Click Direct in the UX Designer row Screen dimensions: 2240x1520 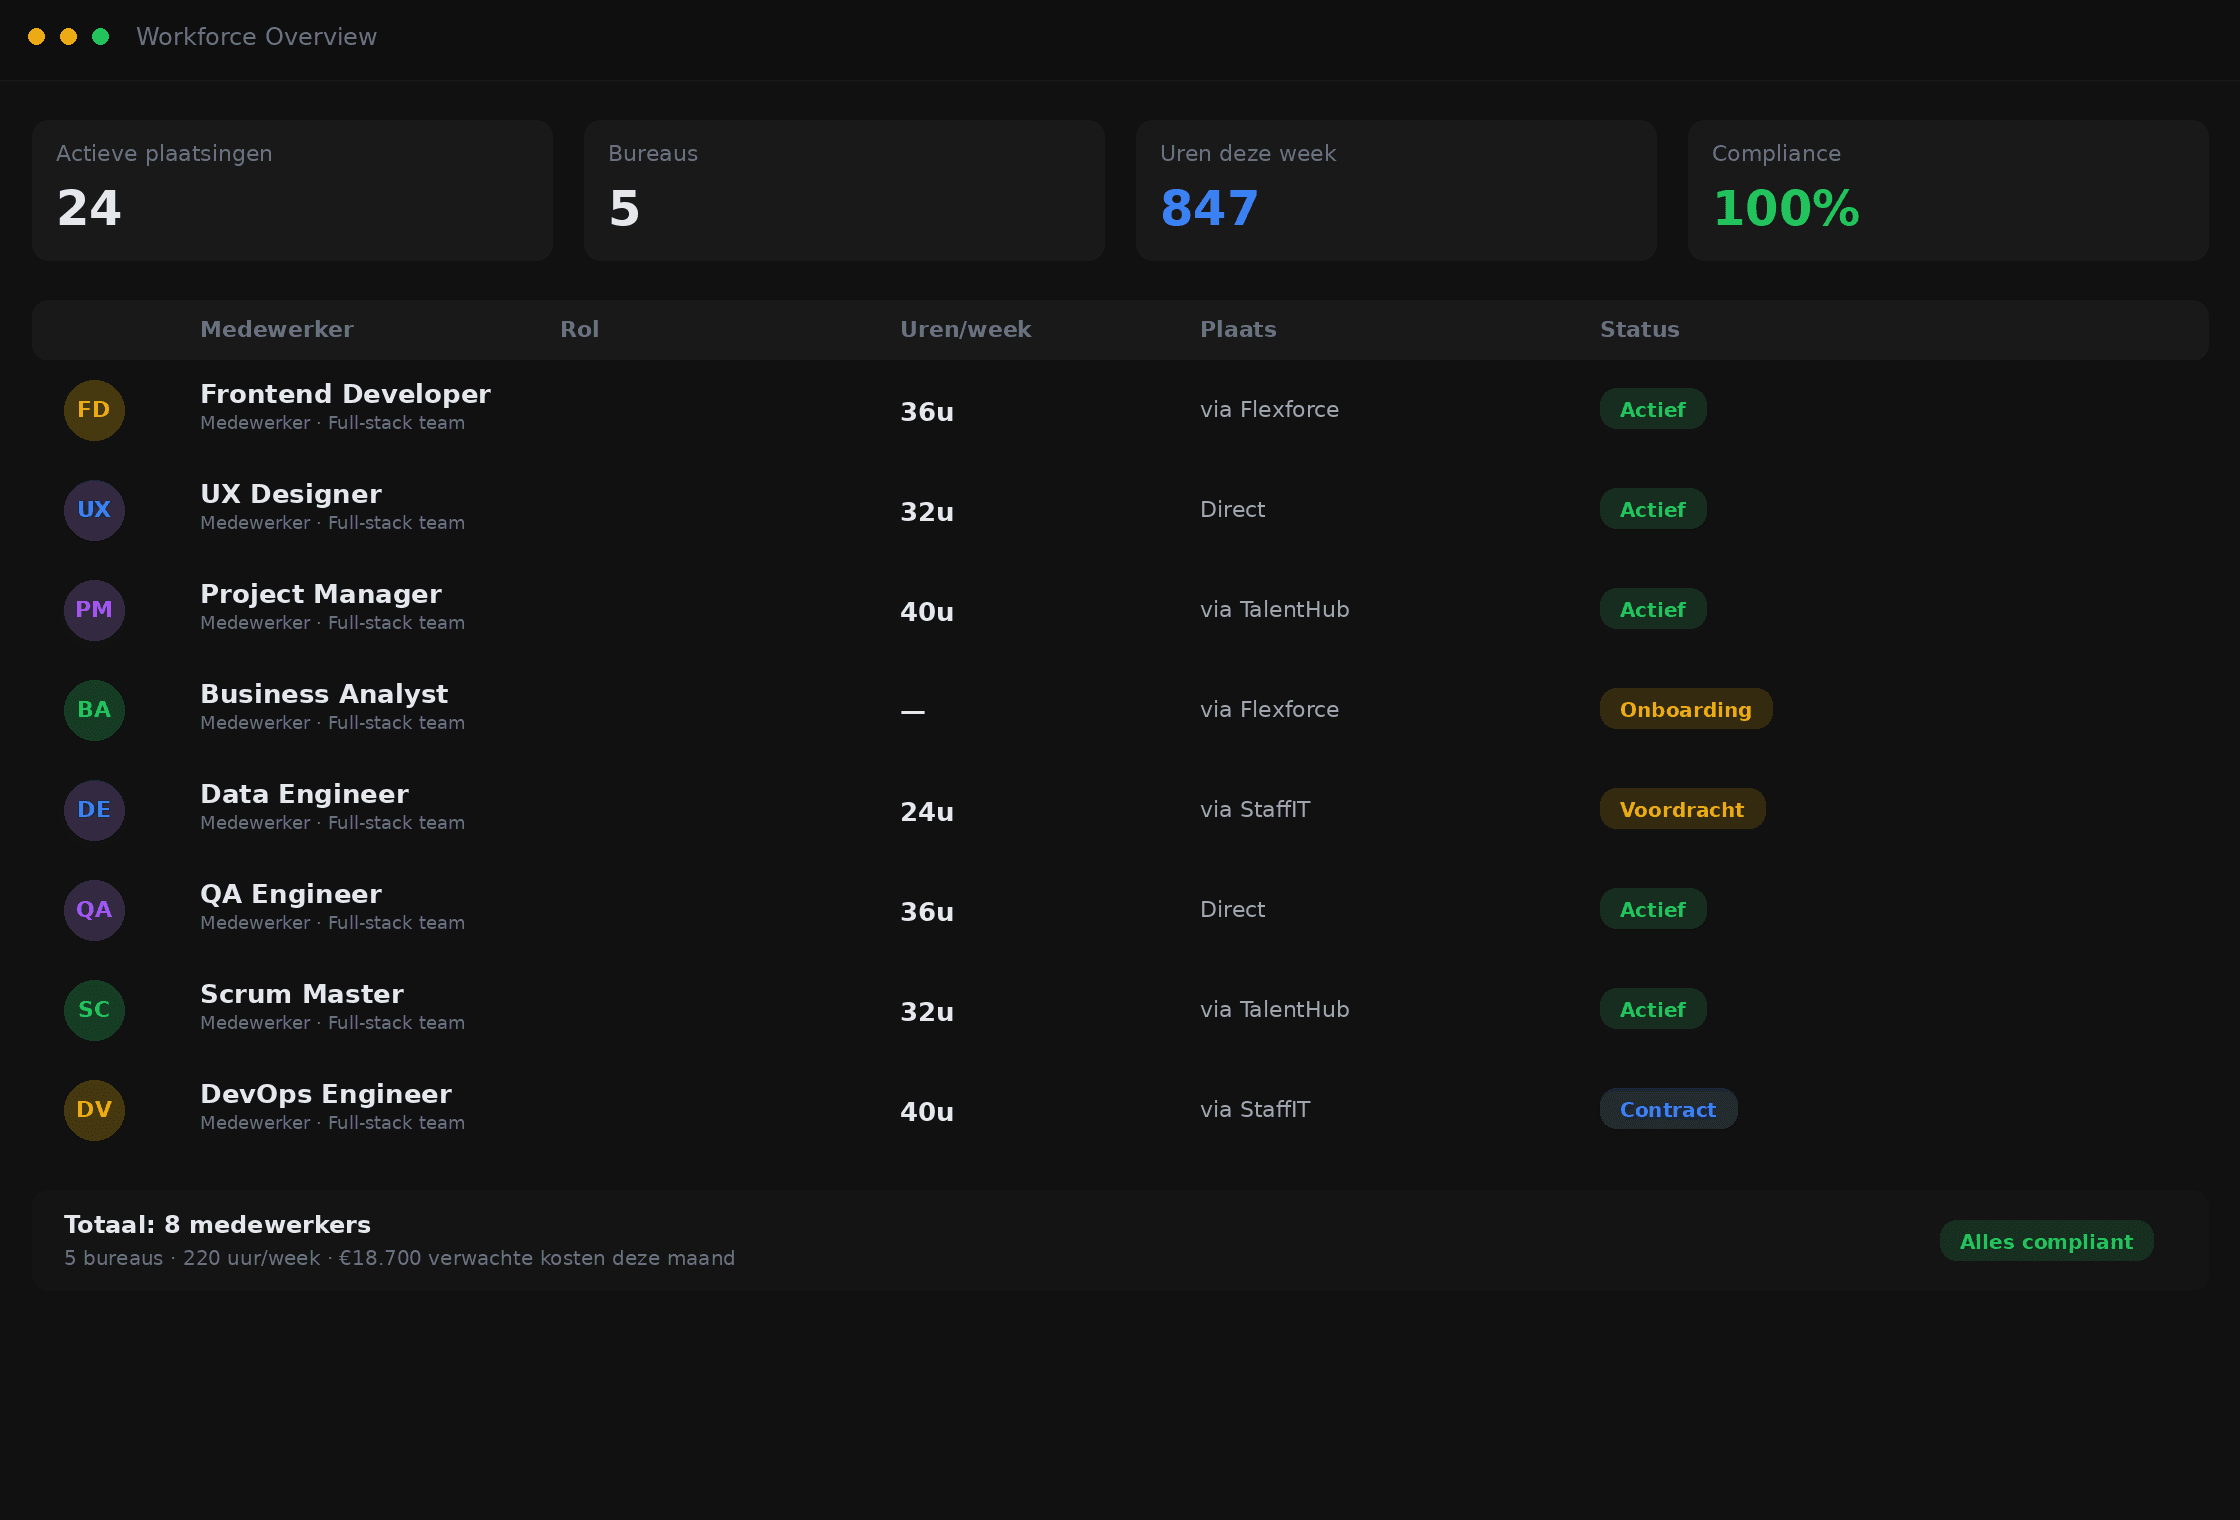tap(1232, 509)
